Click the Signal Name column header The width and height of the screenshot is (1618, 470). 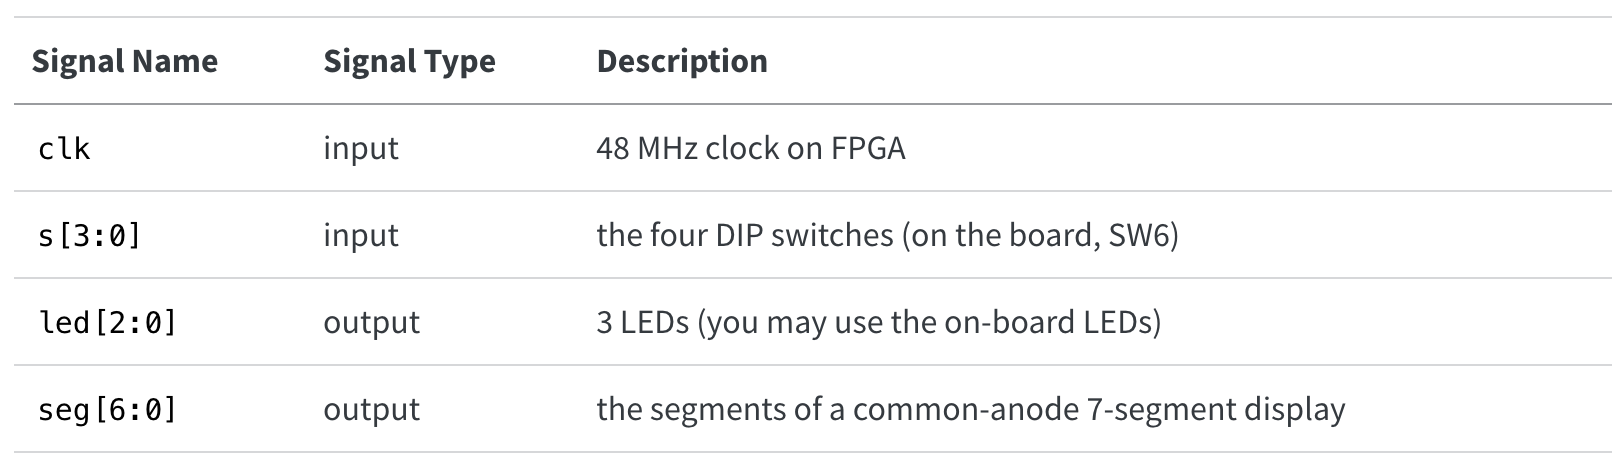[124, 61]
